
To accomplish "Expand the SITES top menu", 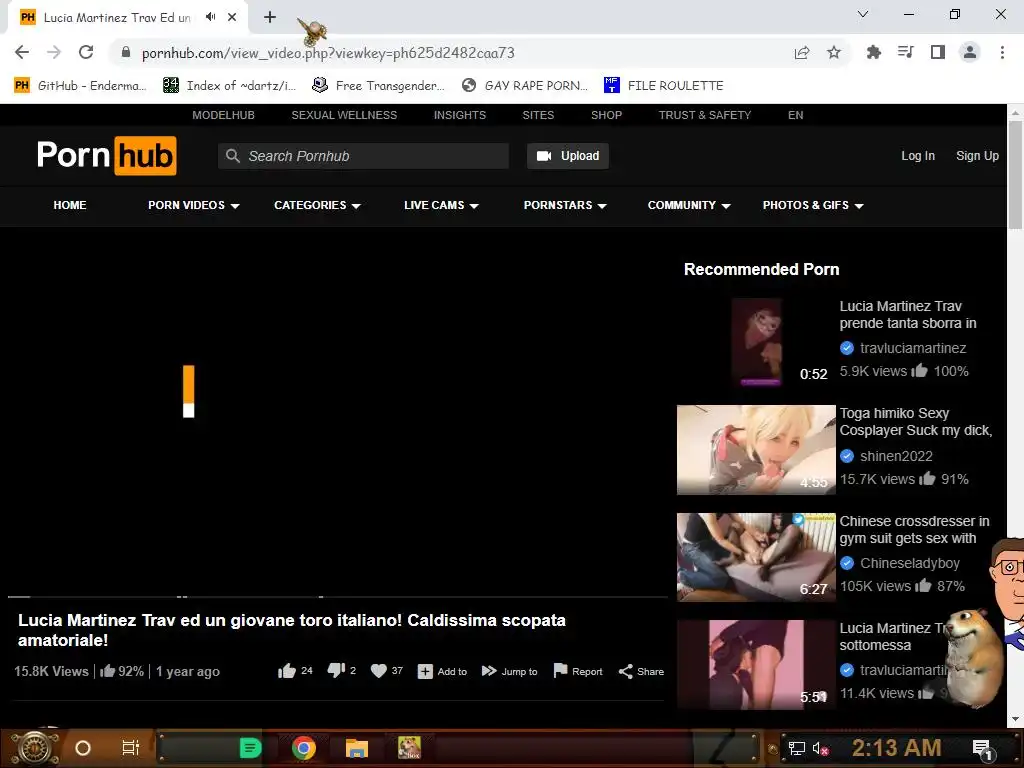I will click(538, 115).
